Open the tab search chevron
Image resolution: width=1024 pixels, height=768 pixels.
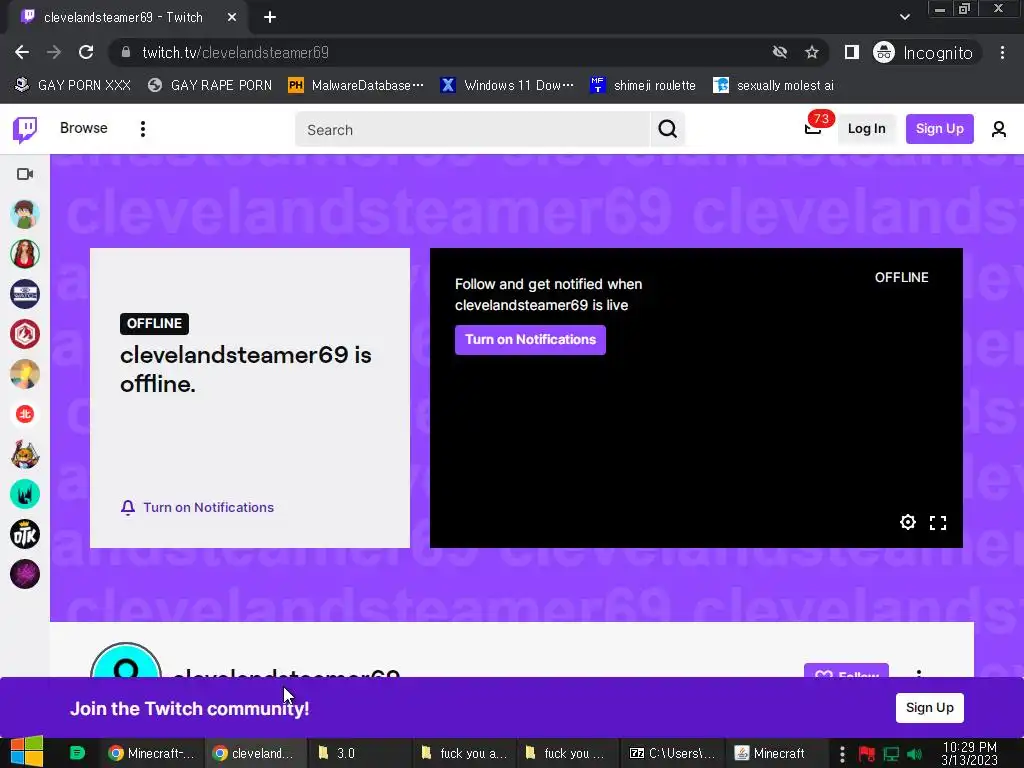click(x=904, y=17)
